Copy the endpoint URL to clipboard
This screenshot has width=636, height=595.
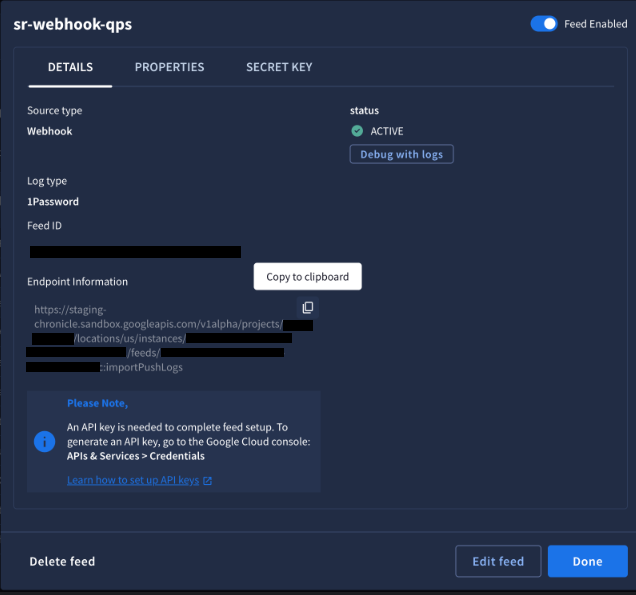pyautogui.click(x=307, y=307)
